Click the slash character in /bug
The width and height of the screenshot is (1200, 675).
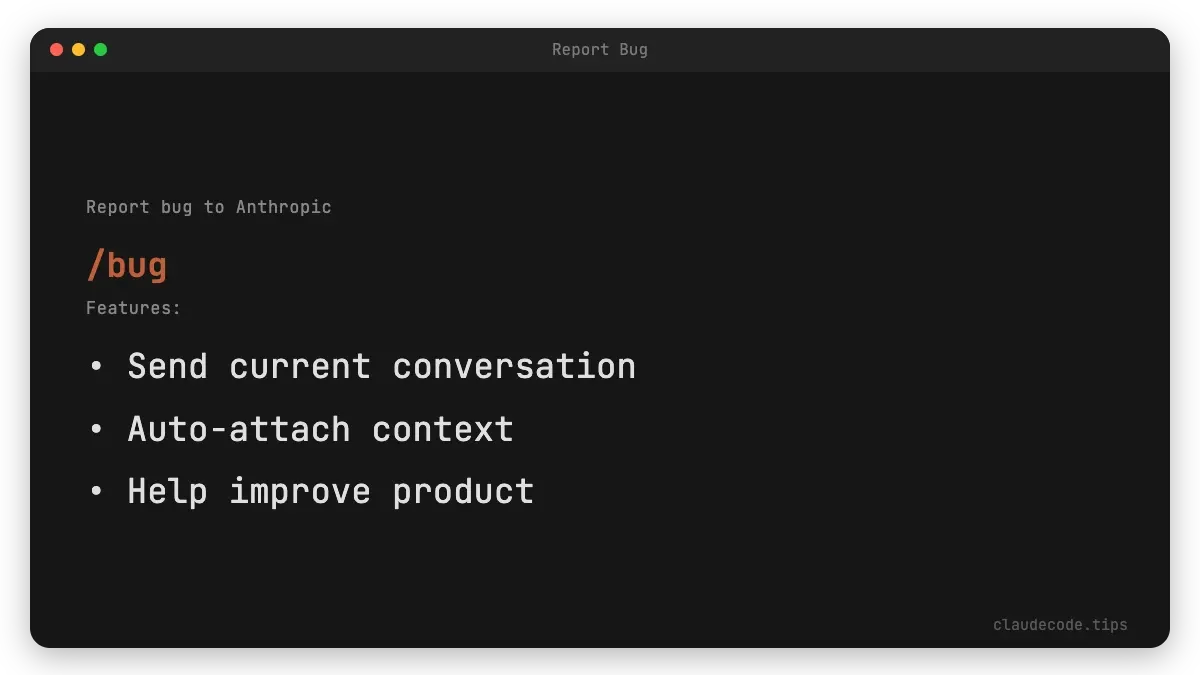(96, 266)
